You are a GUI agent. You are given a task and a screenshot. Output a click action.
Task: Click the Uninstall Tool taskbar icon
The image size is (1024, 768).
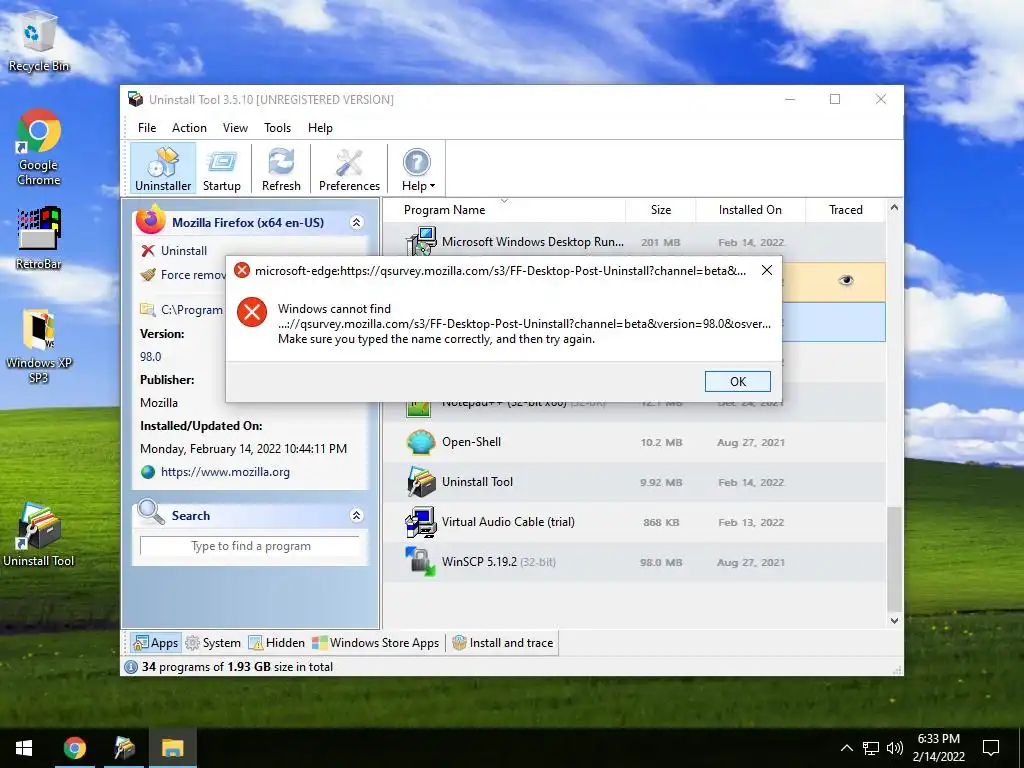(x=124, y=748)
